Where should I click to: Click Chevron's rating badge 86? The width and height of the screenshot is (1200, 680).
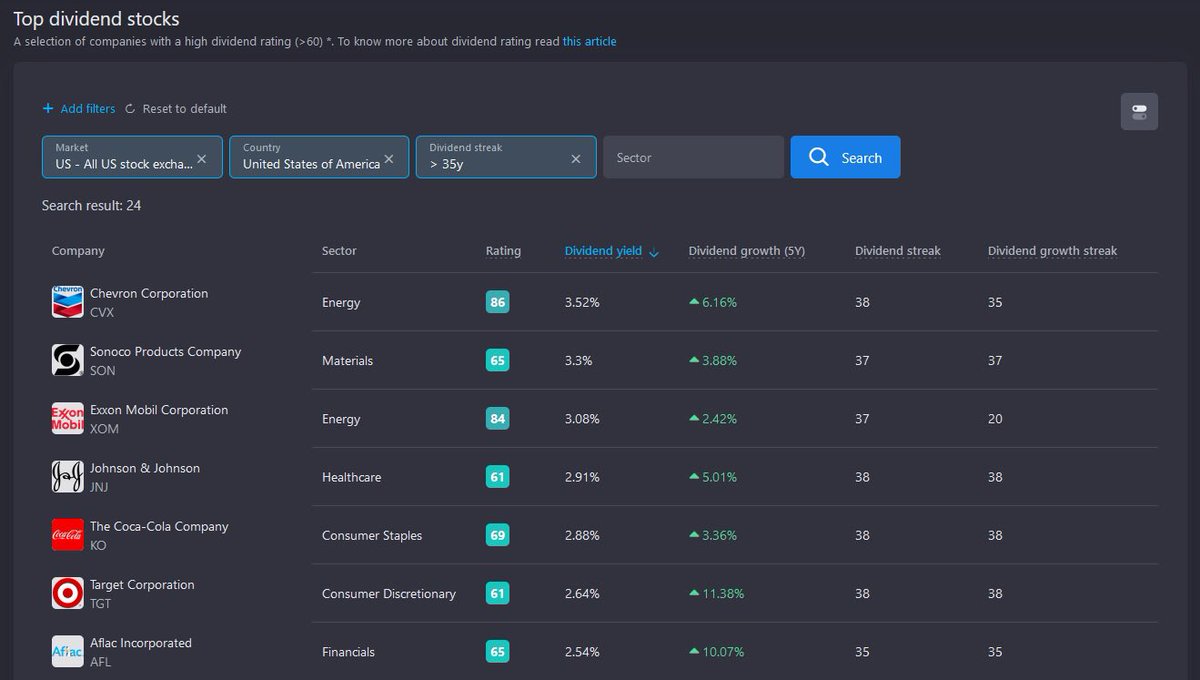point(497,302)
